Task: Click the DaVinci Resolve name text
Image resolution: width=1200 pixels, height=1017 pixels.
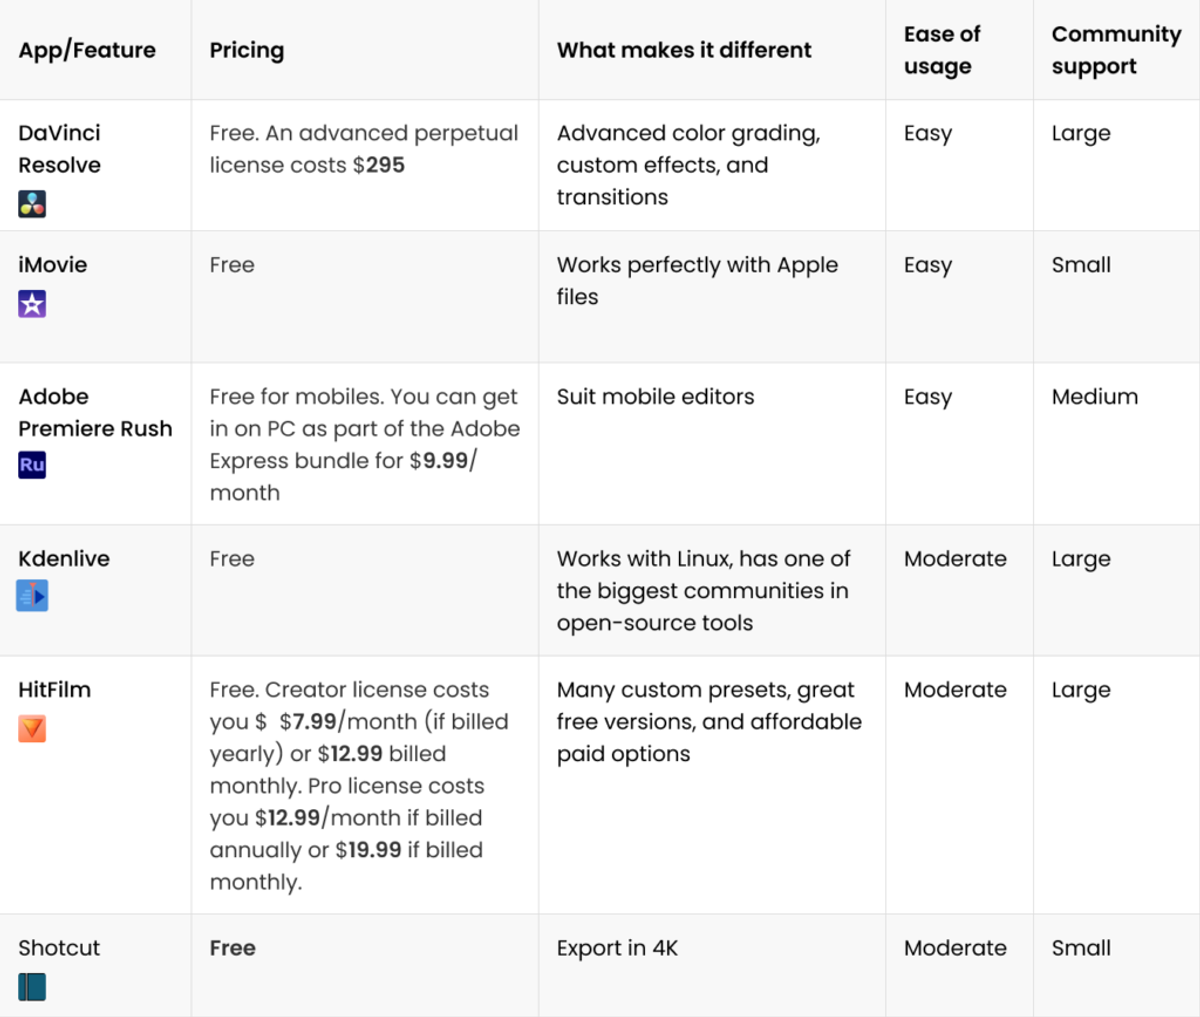Action: coord(60,149)
